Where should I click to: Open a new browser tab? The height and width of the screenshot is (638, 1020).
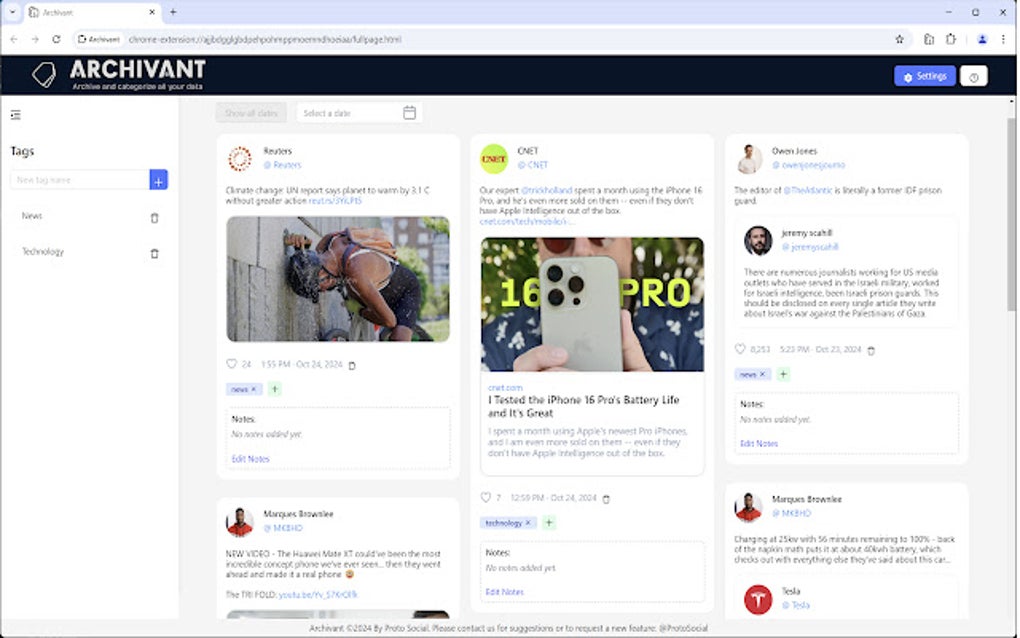tap(173, 12)
